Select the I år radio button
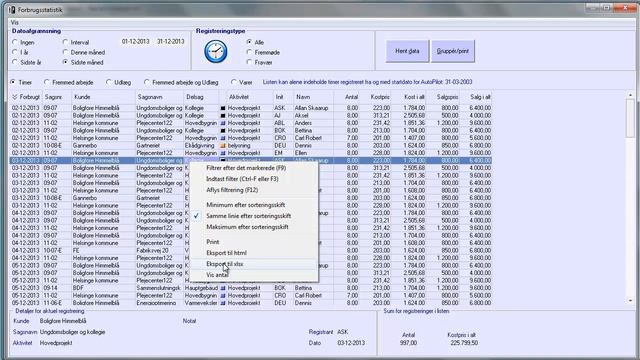 tap(15, 52)
